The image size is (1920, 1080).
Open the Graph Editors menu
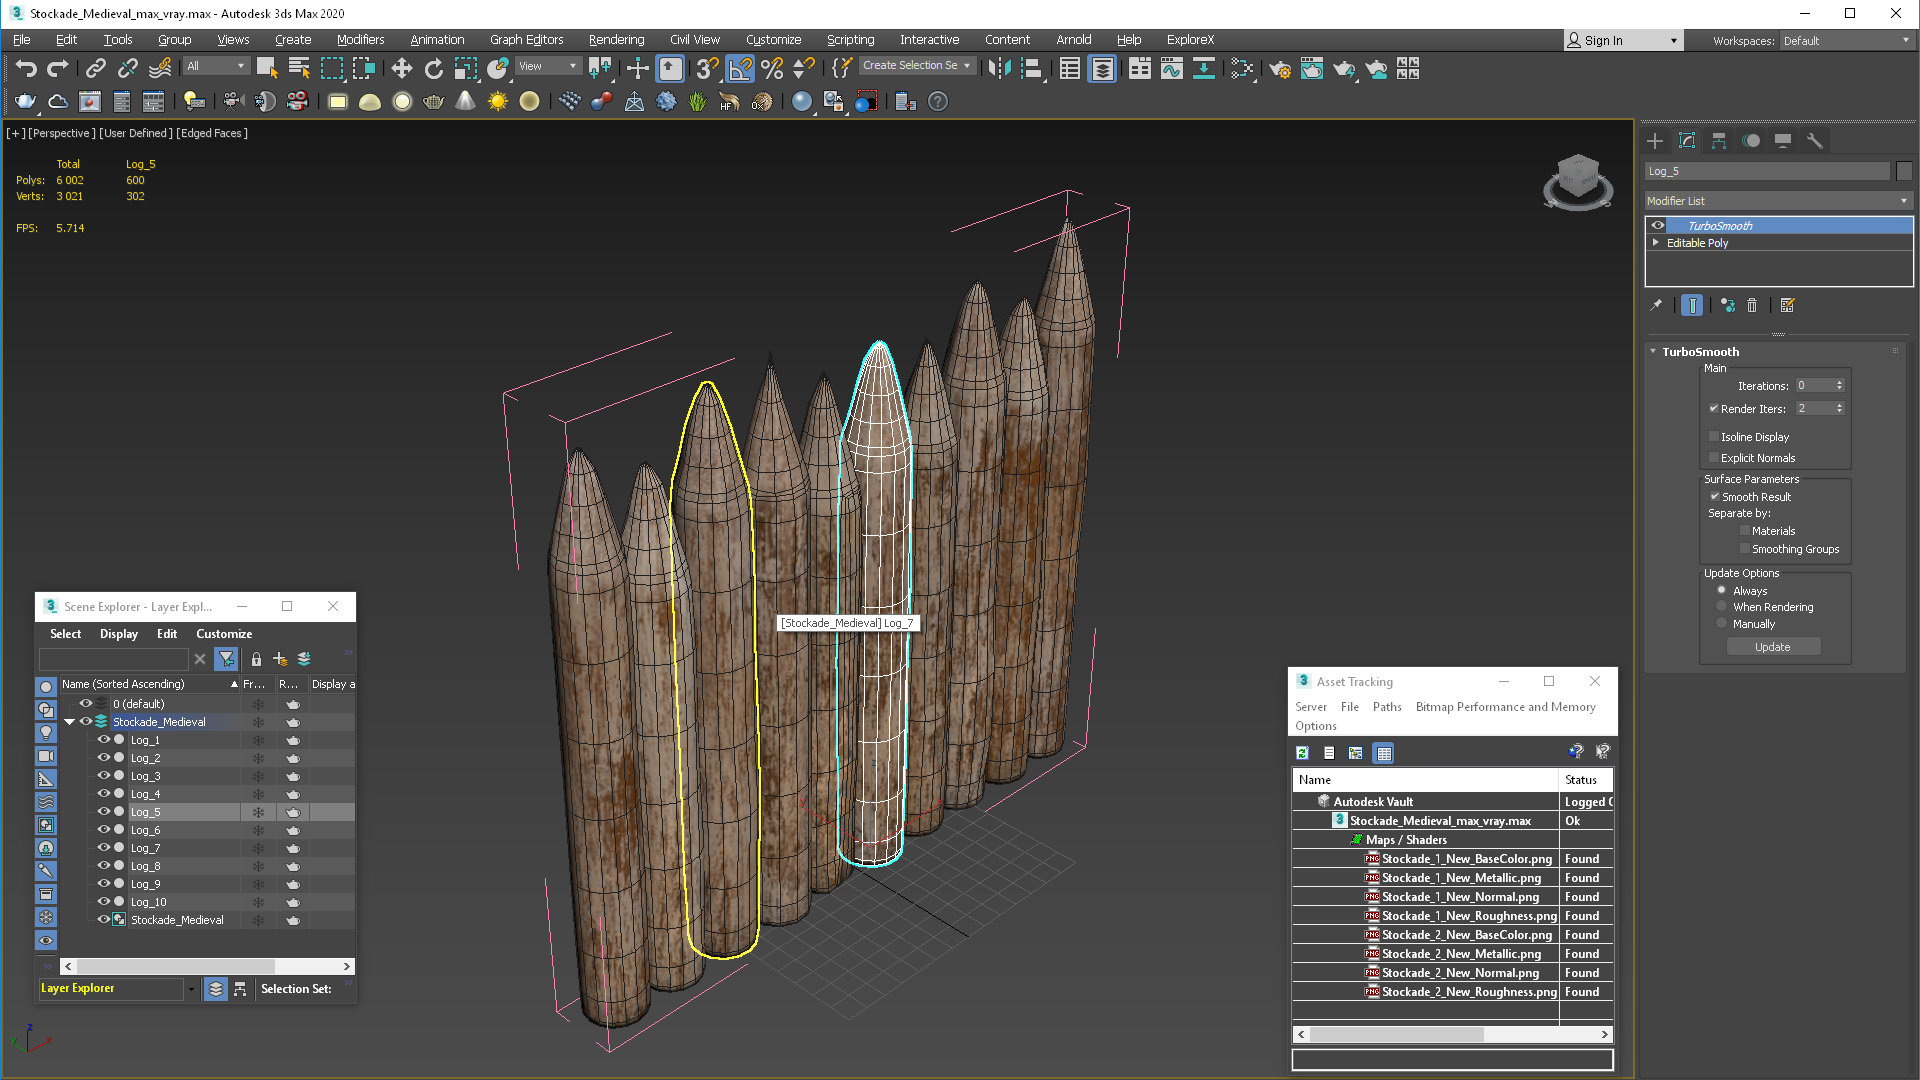[x=526, y=40]
